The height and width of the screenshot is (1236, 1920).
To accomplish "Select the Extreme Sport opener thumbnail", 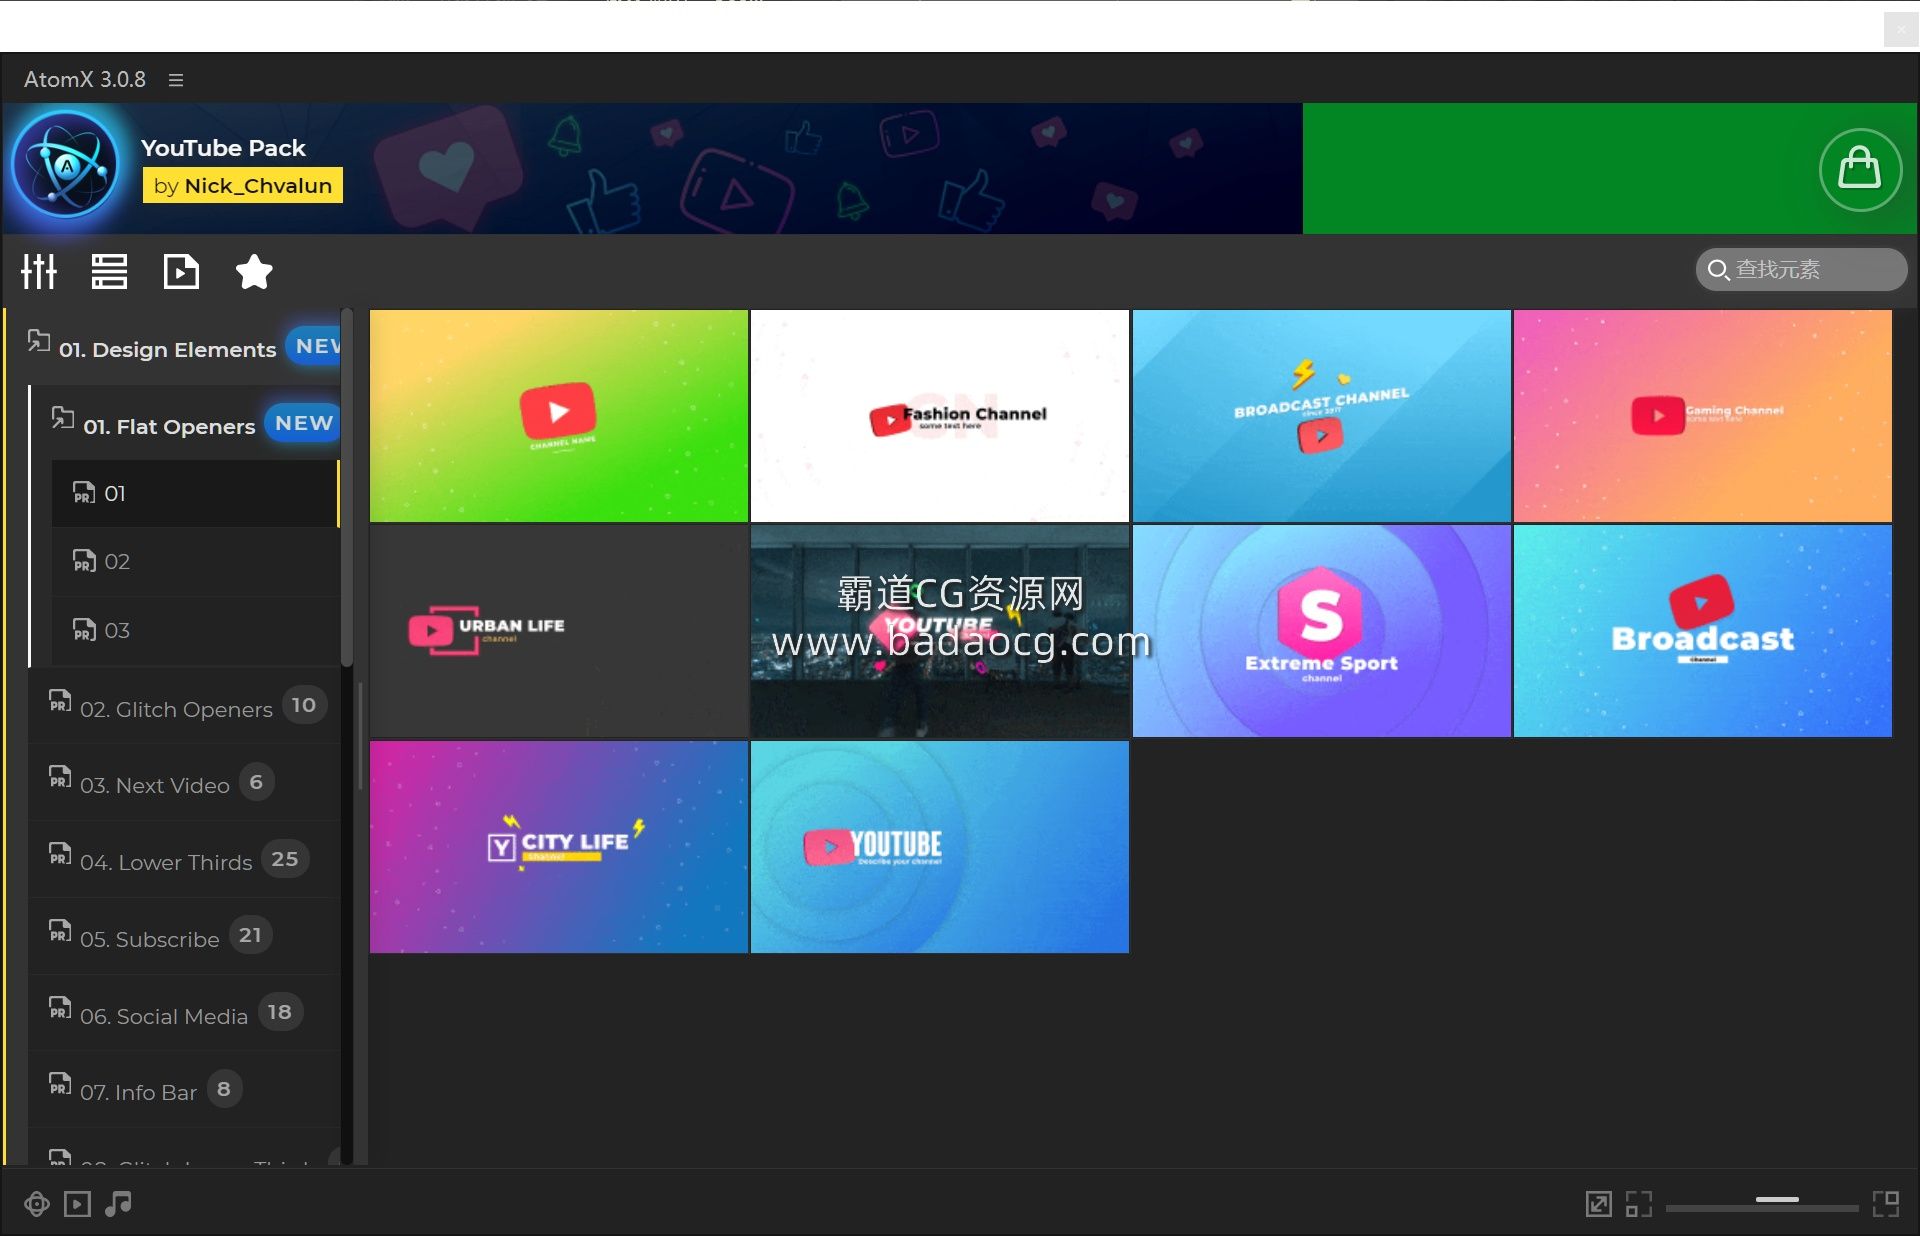I will point(1321,631).
